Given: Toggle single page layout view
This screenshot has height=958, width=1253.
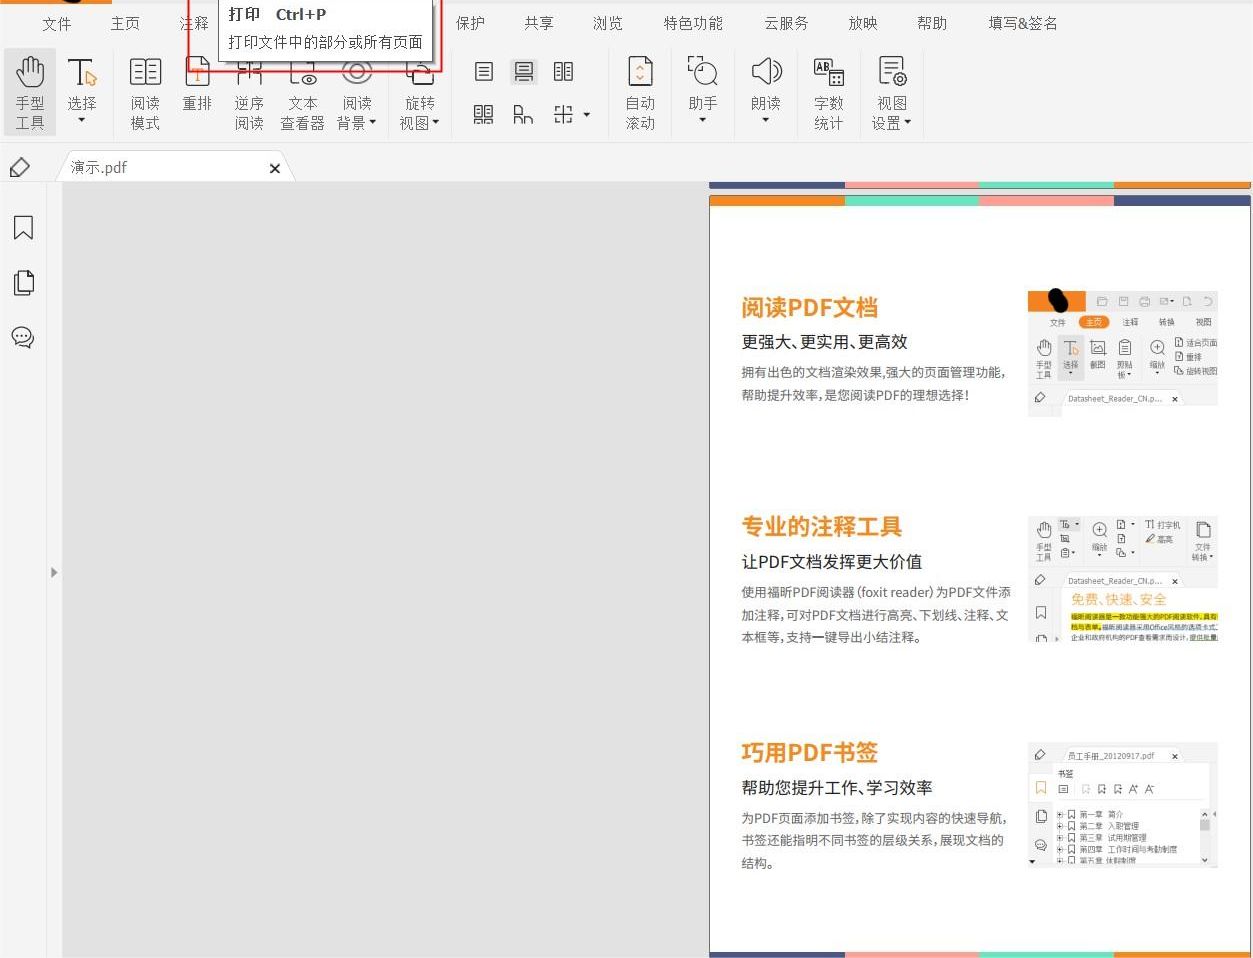Looking at the screenshot, I should coord(483,71).
